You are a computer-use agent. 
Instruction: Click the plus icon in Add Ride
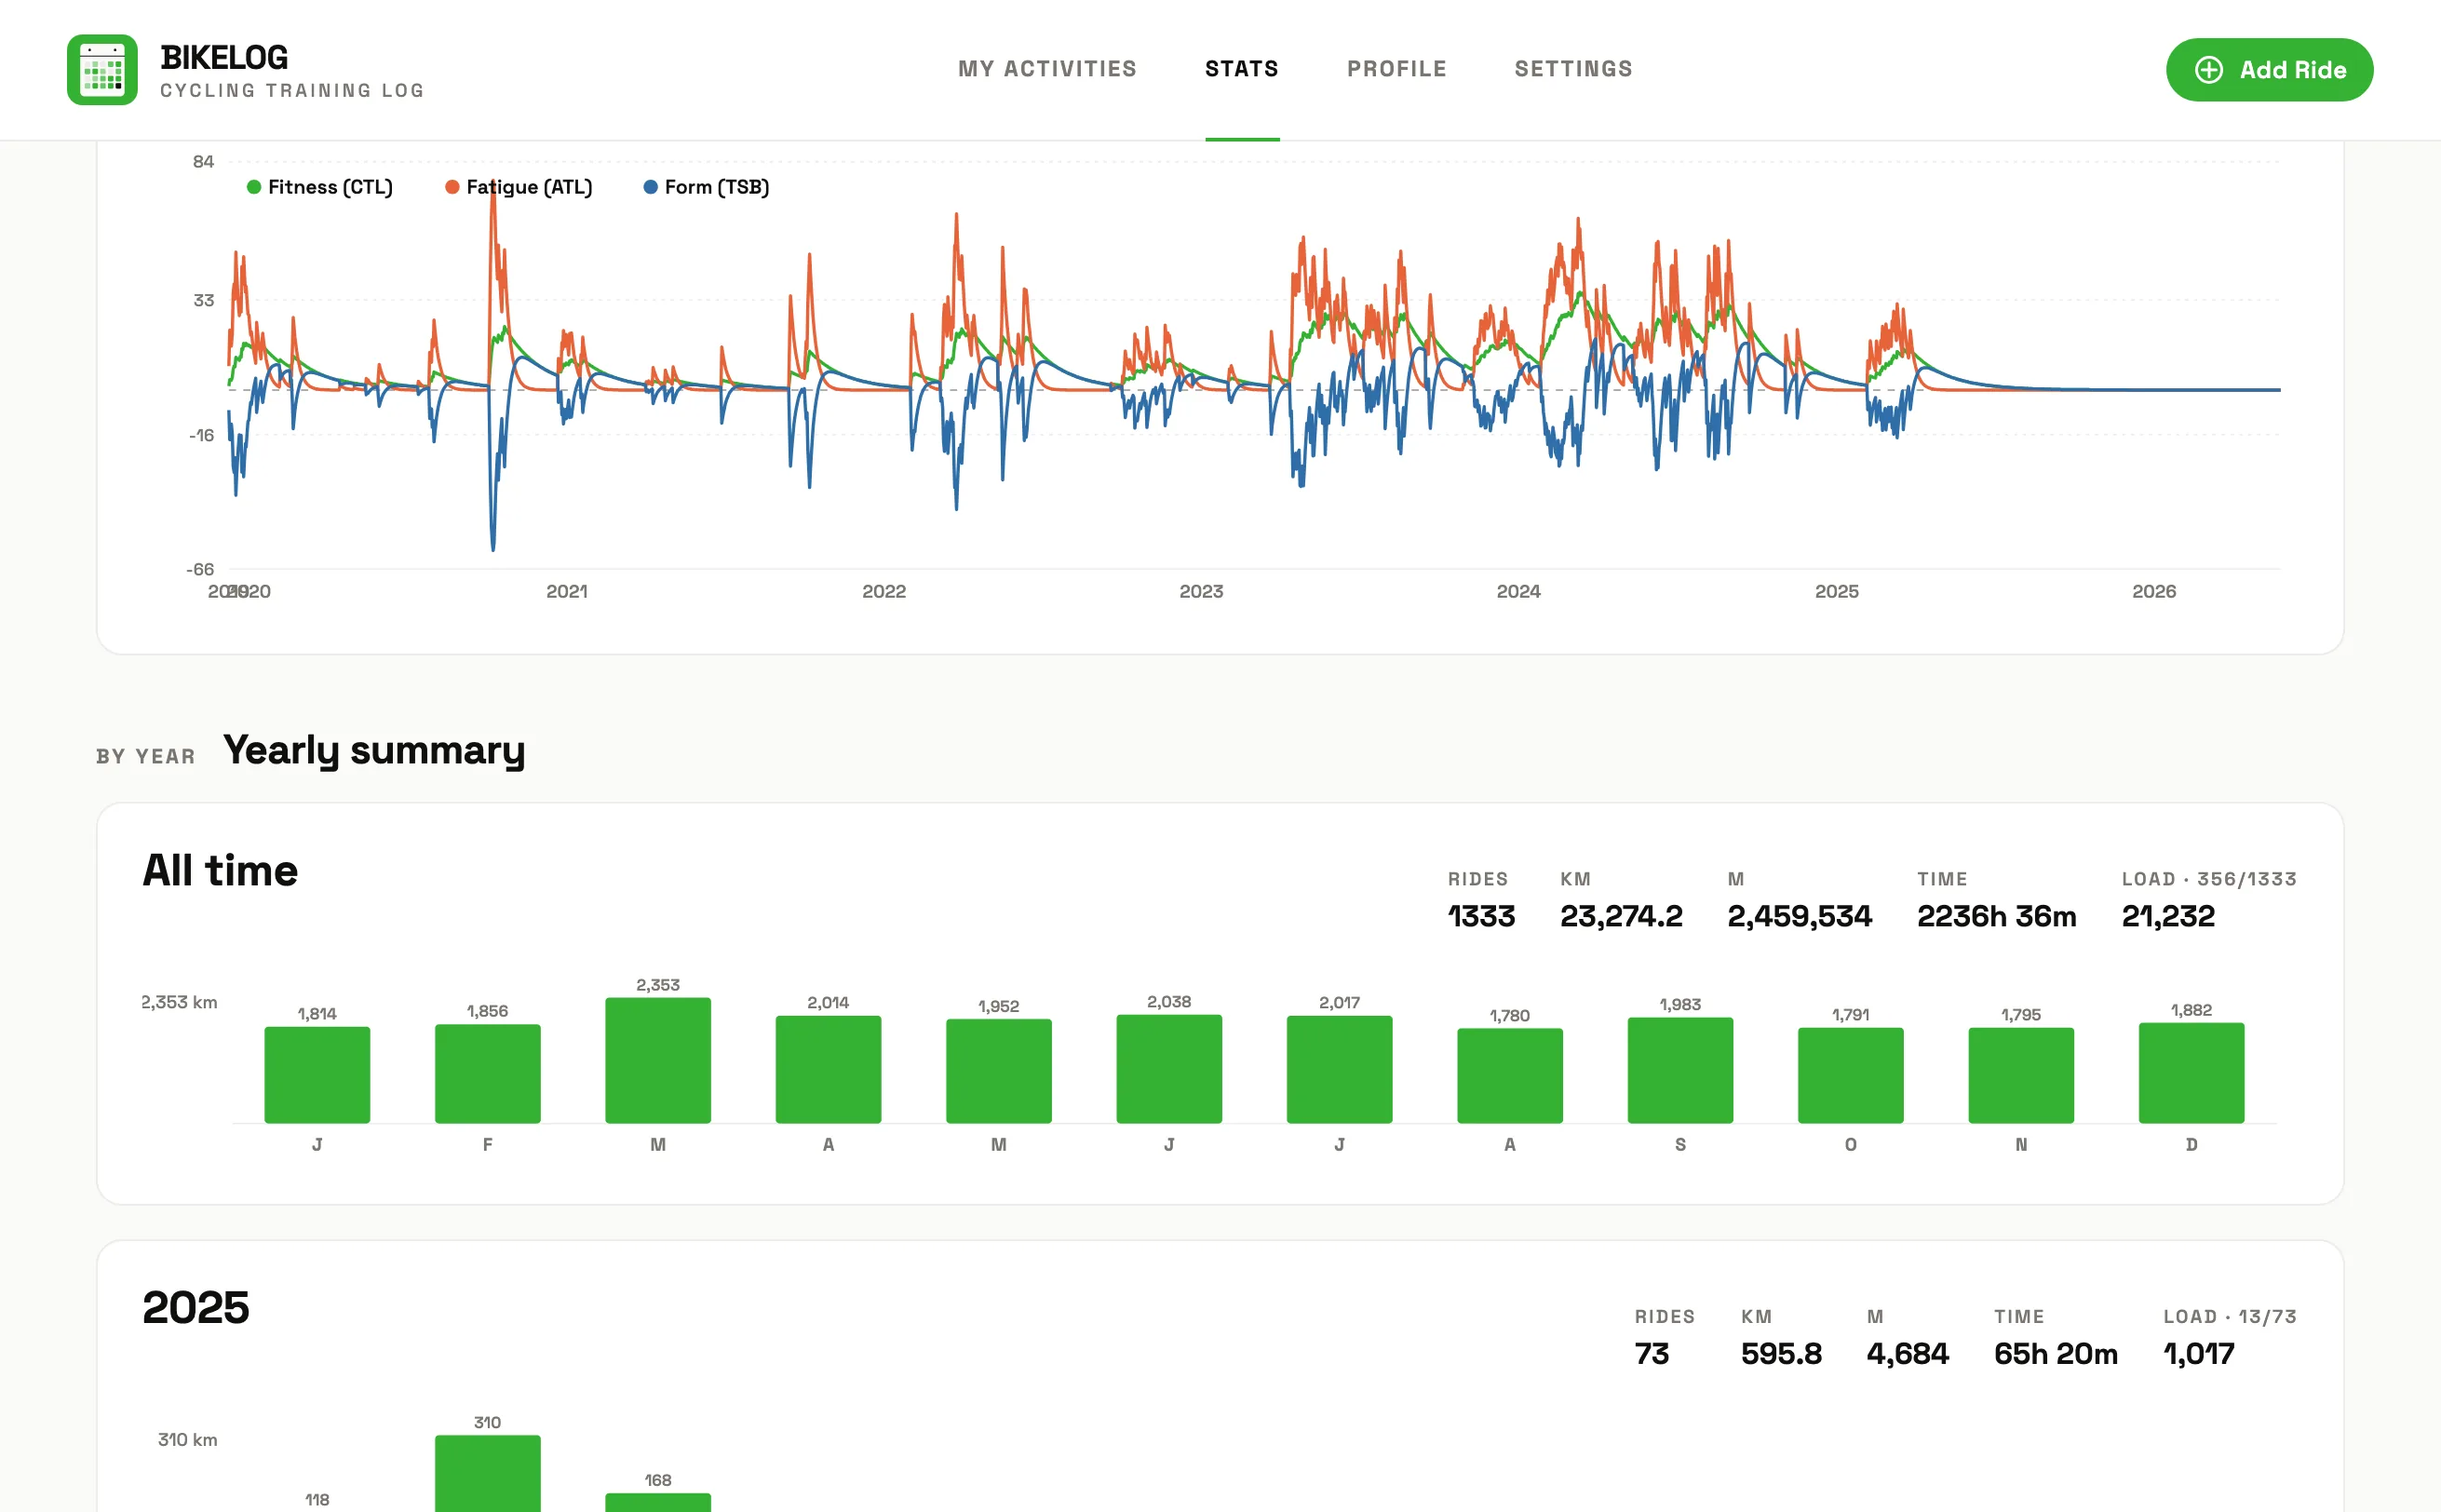(x=2208, y=70)
